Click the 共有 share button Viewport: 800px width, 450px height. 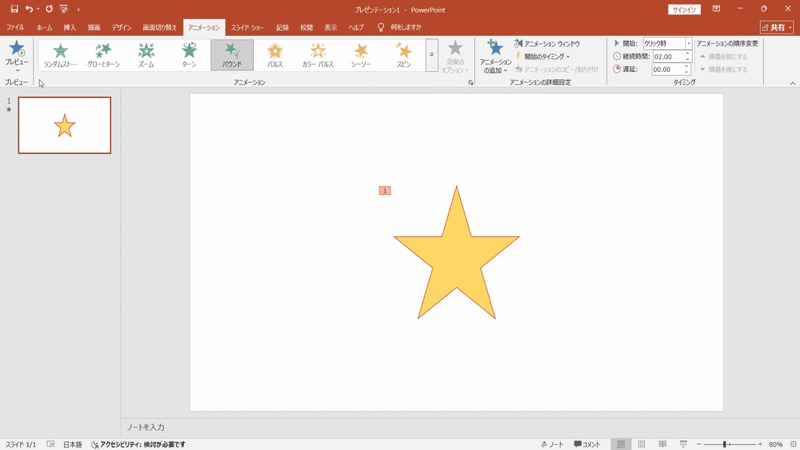tap(777, 28)
